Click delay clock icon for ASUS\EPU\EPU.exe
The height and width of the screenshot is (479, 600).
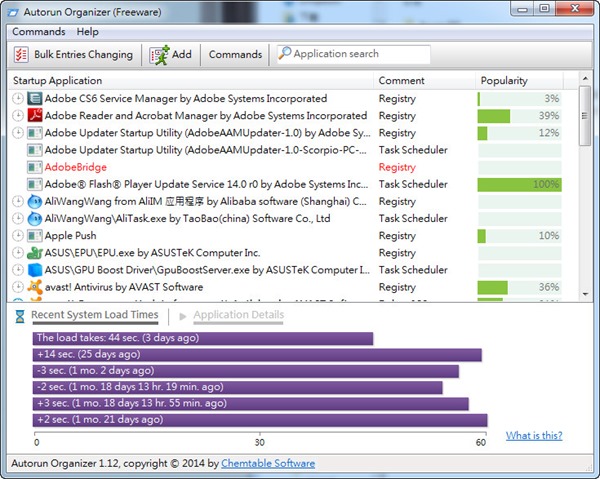tap(18, 253)
